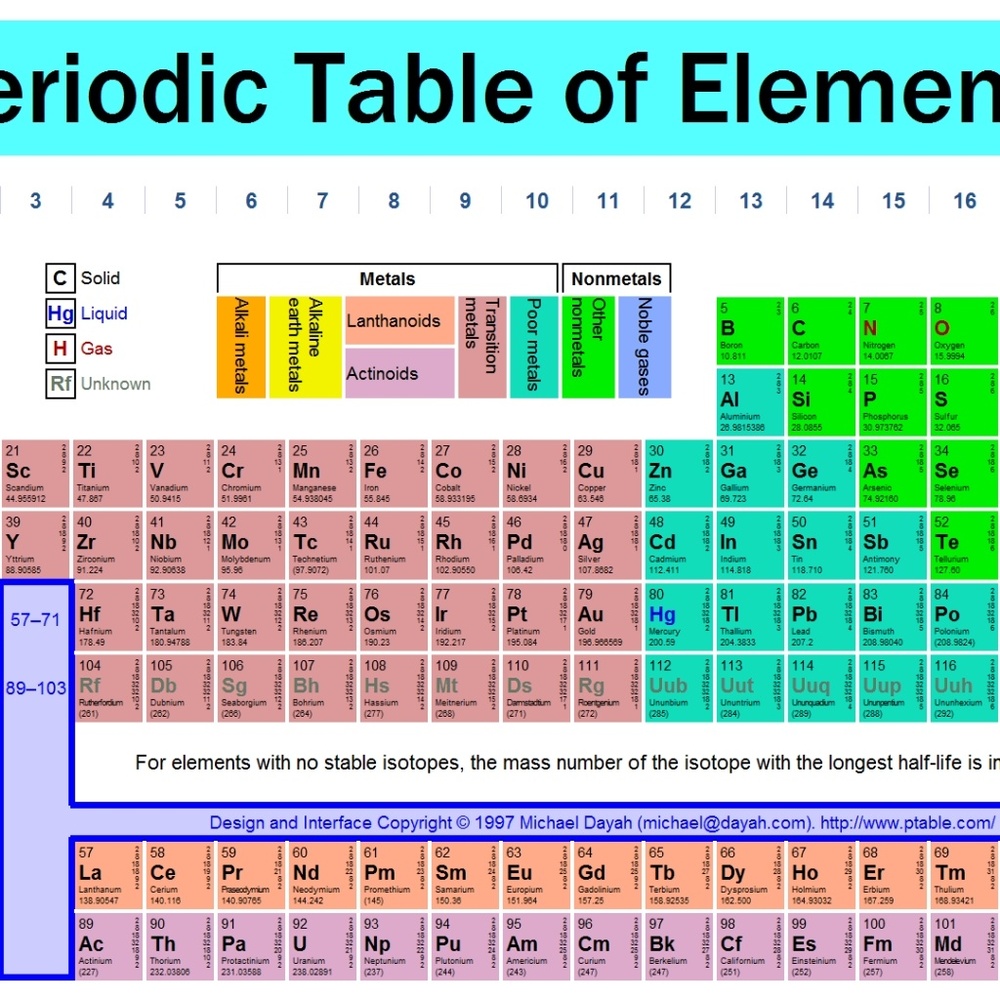The height and width of the screenshot is (1000, 1000).
Task: Click the Gas state legend box marked H
Action: [x=60, y=349]
